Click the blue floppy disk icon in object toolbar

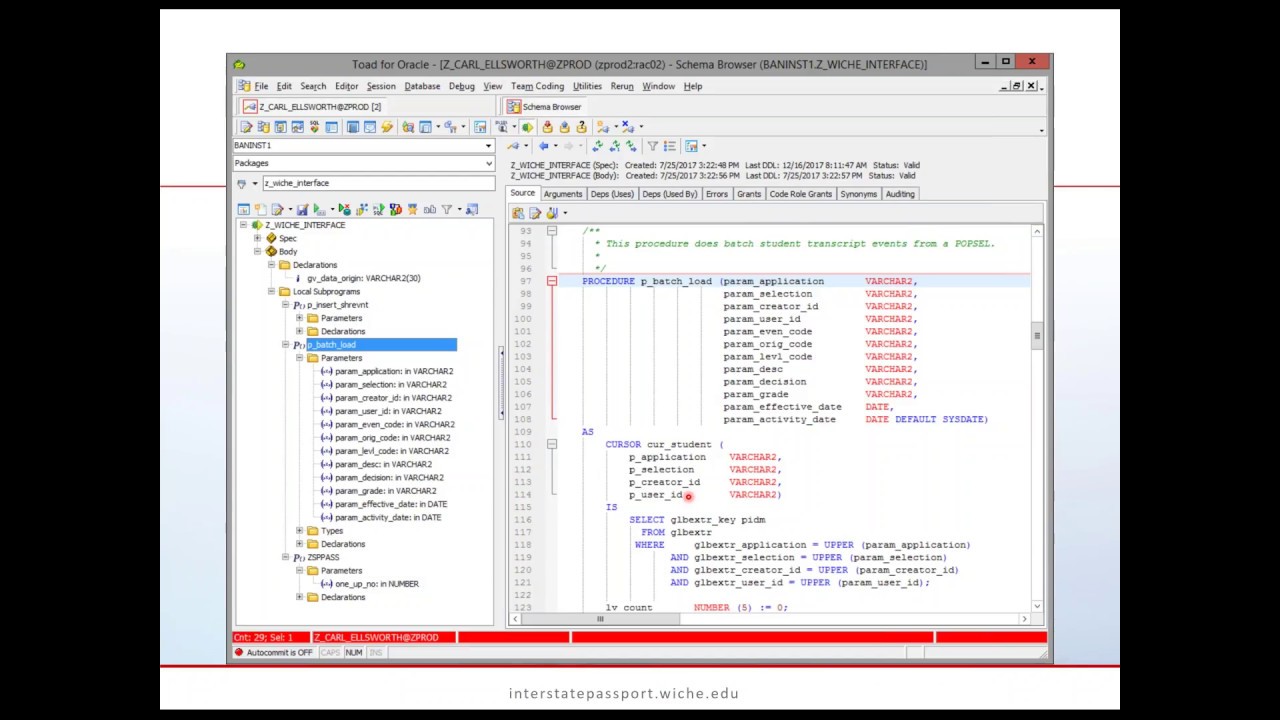302,210
